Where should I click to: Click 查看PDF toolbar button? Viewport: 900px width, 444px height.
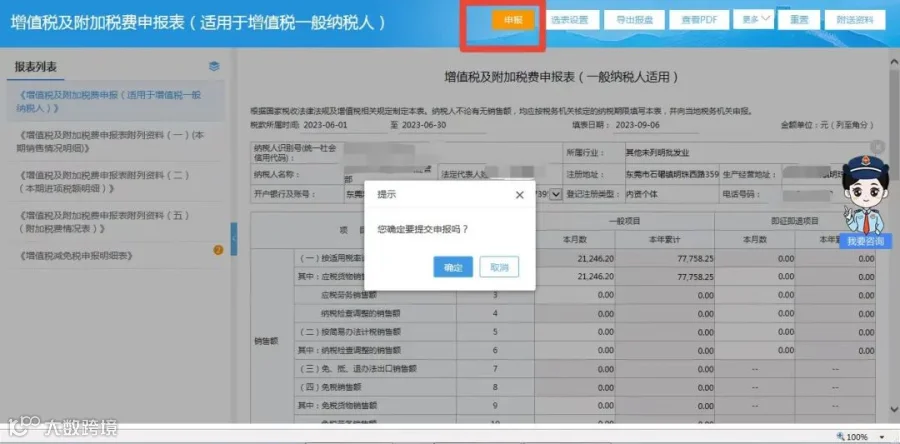point(699,20)
